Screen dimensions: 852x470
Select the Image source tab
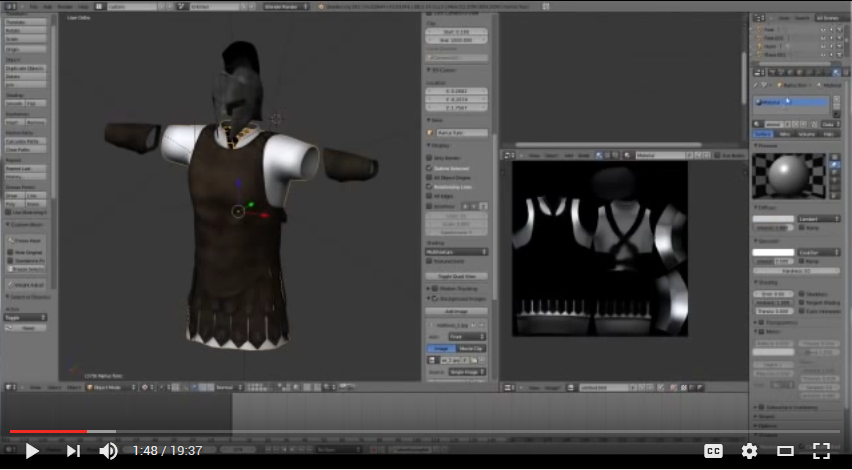point(441,348)
